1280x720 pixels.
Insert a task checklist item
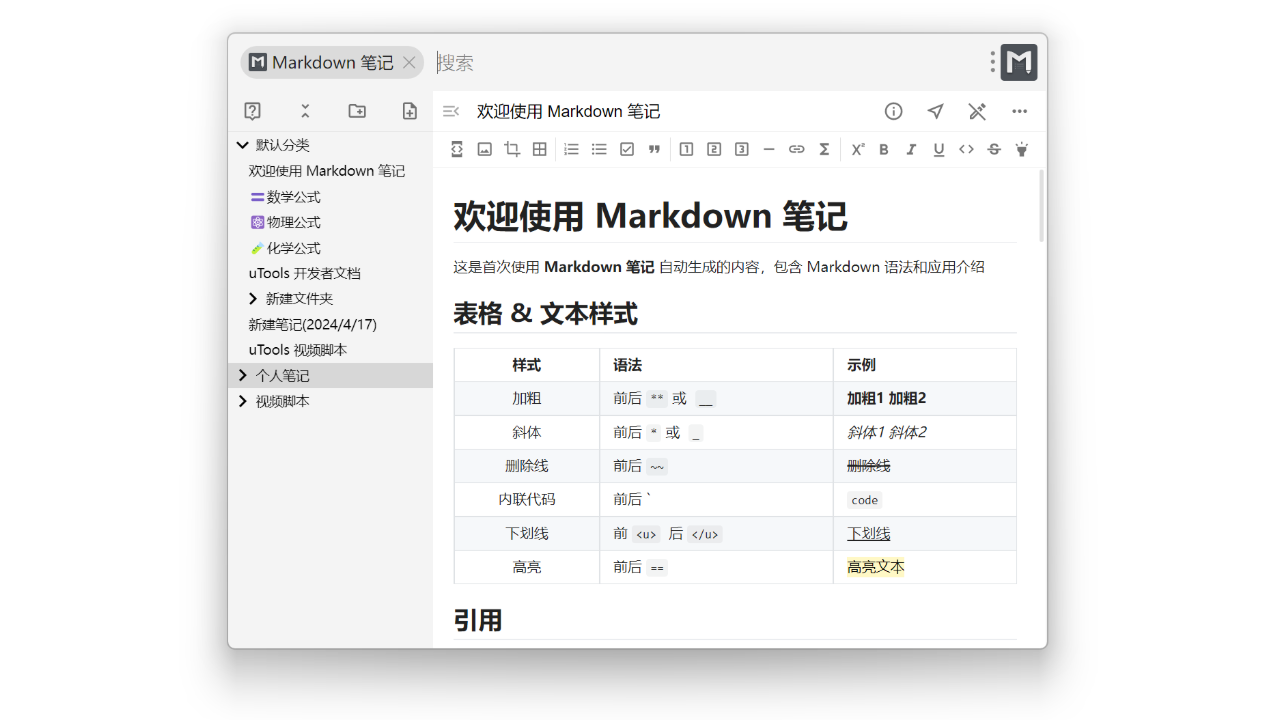(x=627, y=149)
